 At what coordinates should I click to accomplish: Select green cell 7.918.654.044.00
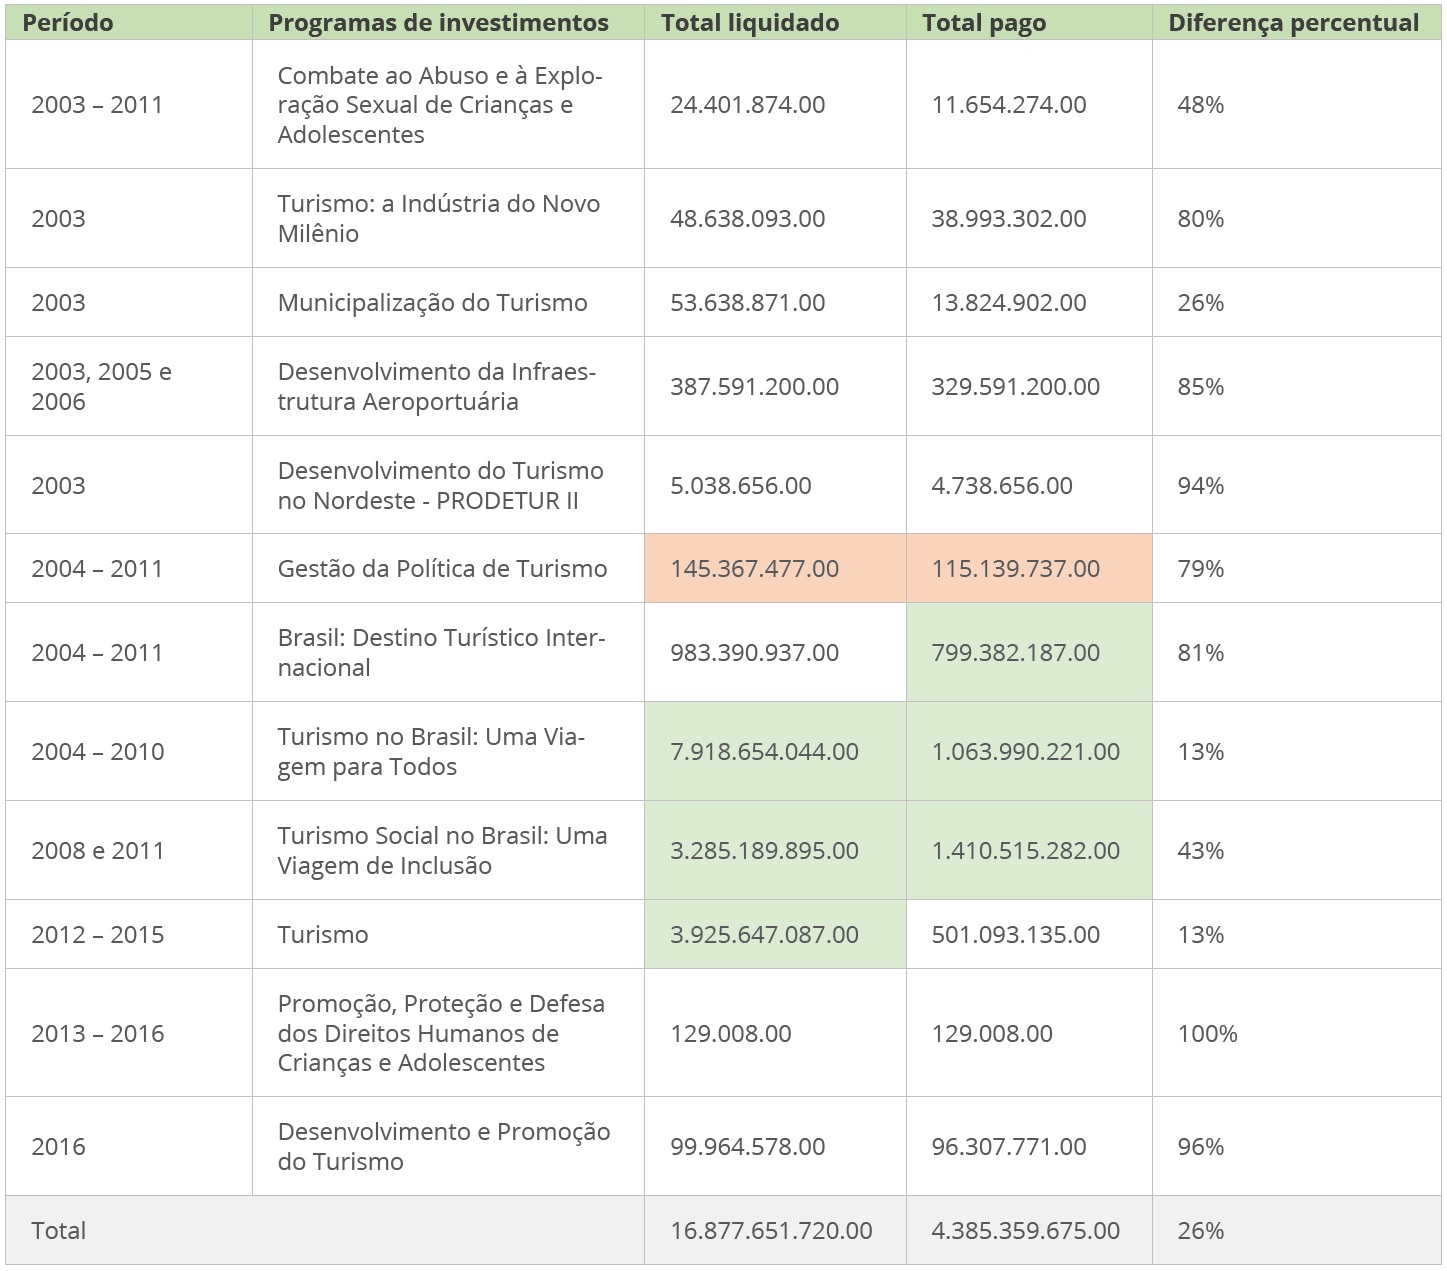coord(764,752)
